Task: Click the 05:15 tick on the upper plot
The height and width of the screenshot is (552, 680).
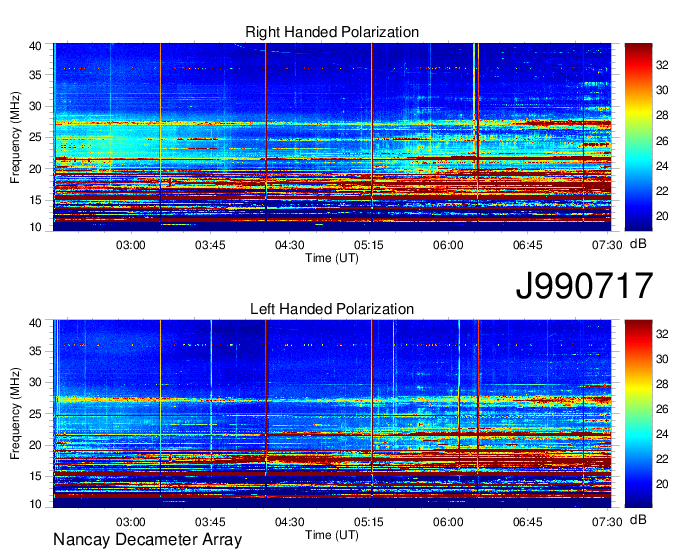Action: [x=369, y=245]
